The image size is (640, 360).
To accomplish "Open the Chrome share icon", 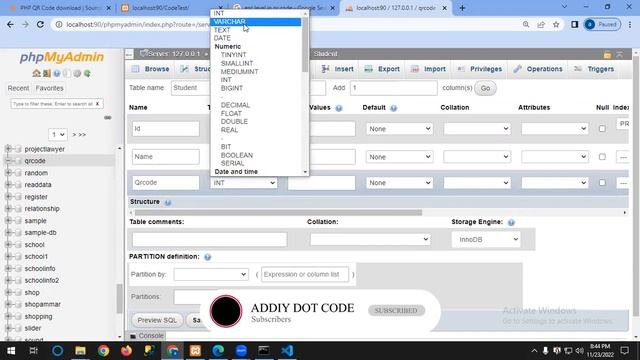I will coord(541,24).
